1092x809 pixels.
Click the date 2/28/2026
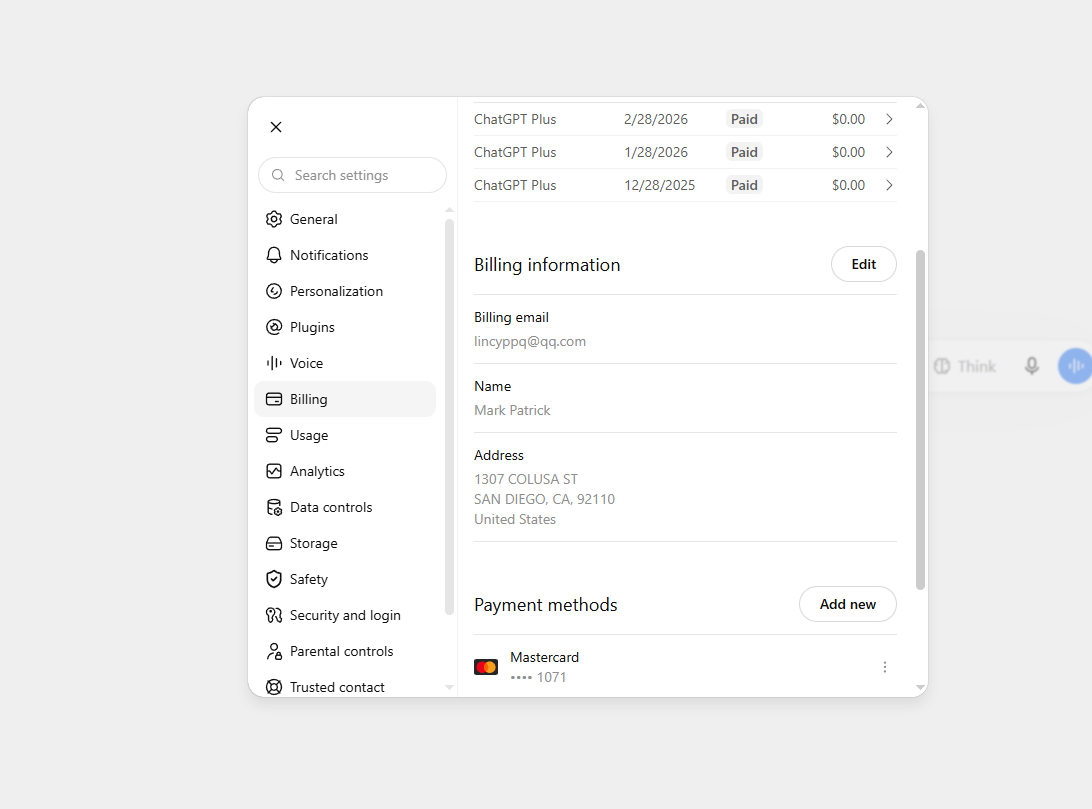[x=655, y=119]
